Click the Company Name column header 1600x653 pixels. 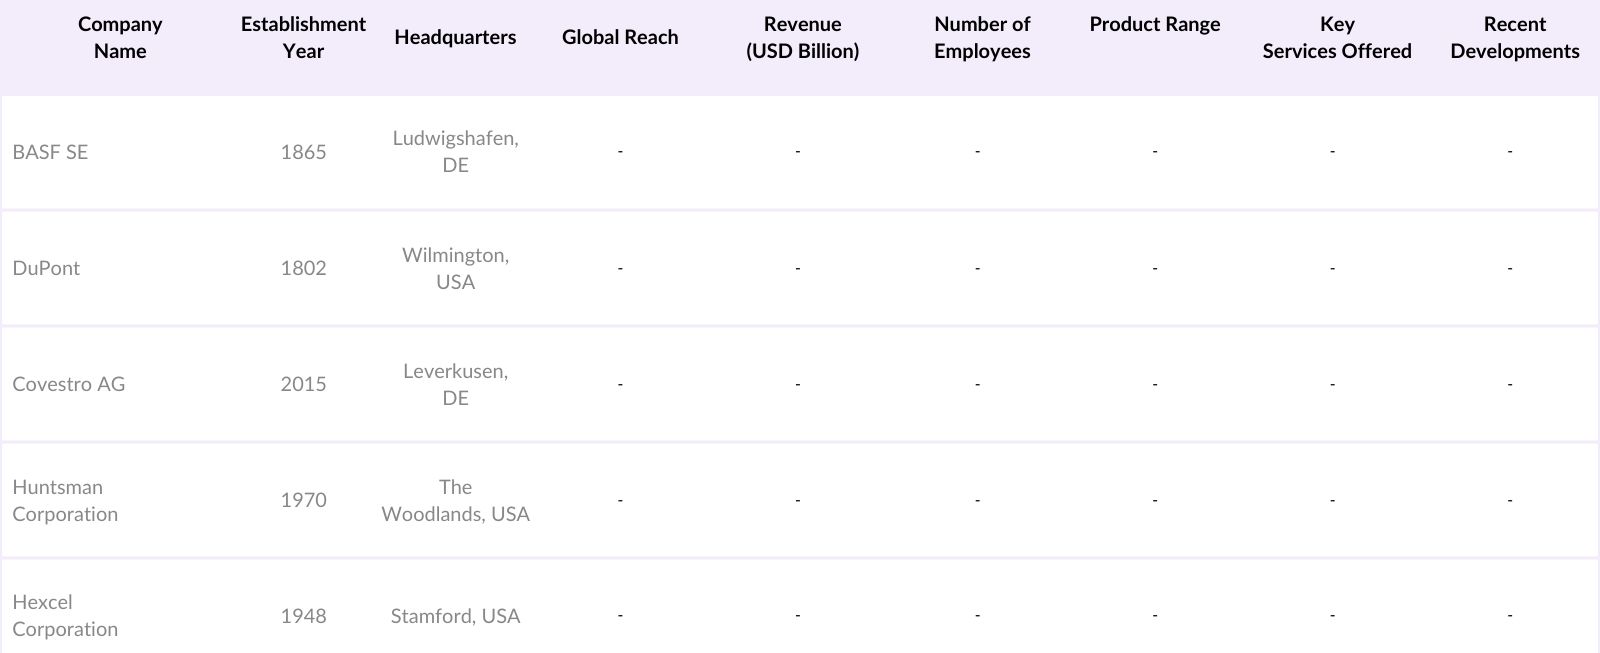coord(120,37)
